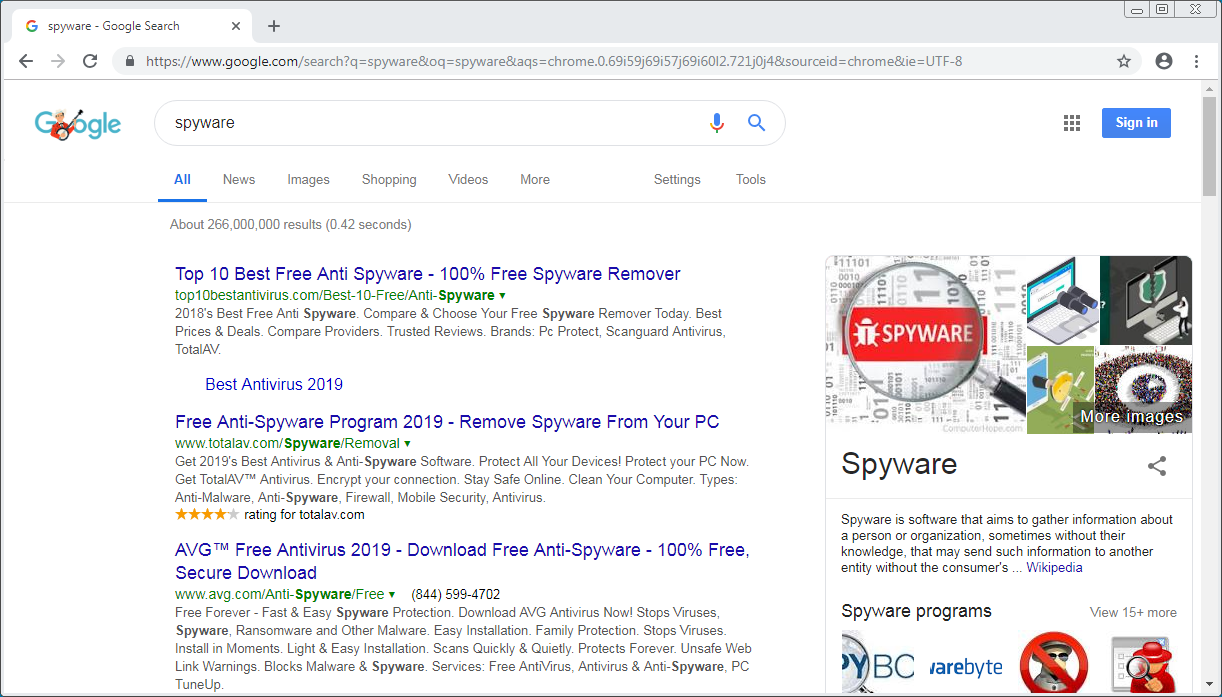Expand the totalav.com URL dropdown arrow
Viewport: 1222px width, 697px height.
(407, 444)
